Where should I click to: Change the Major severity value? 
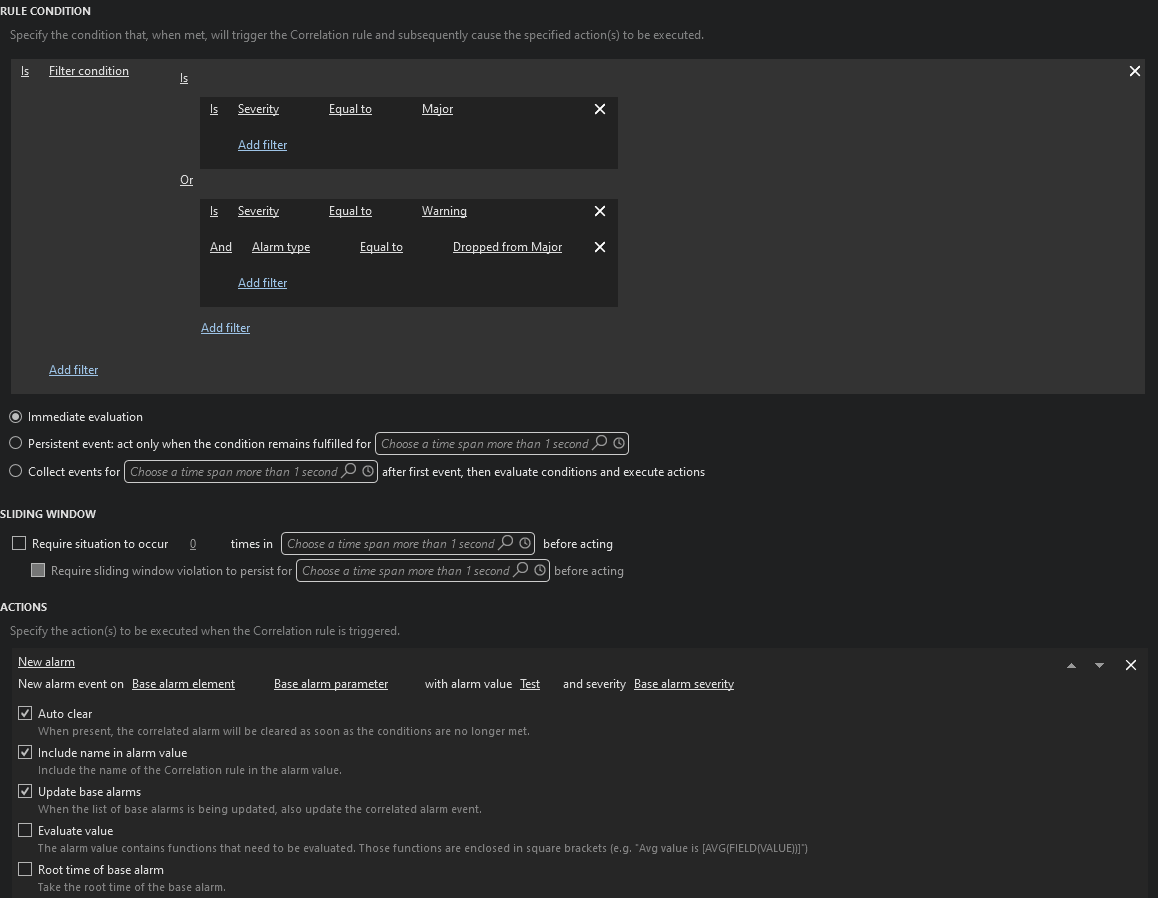coord(437,109)
